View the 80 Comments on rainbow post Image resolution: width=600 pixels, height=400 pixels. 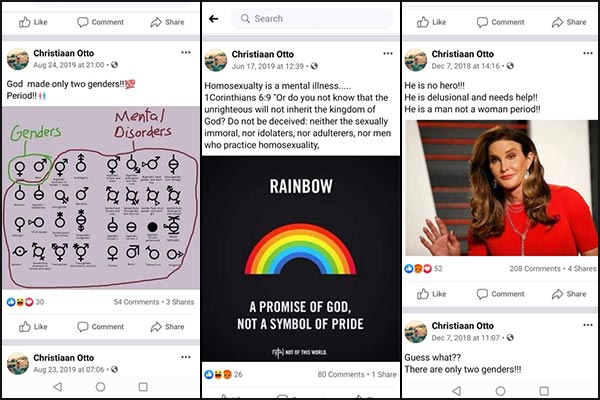[x=341, y=374]
